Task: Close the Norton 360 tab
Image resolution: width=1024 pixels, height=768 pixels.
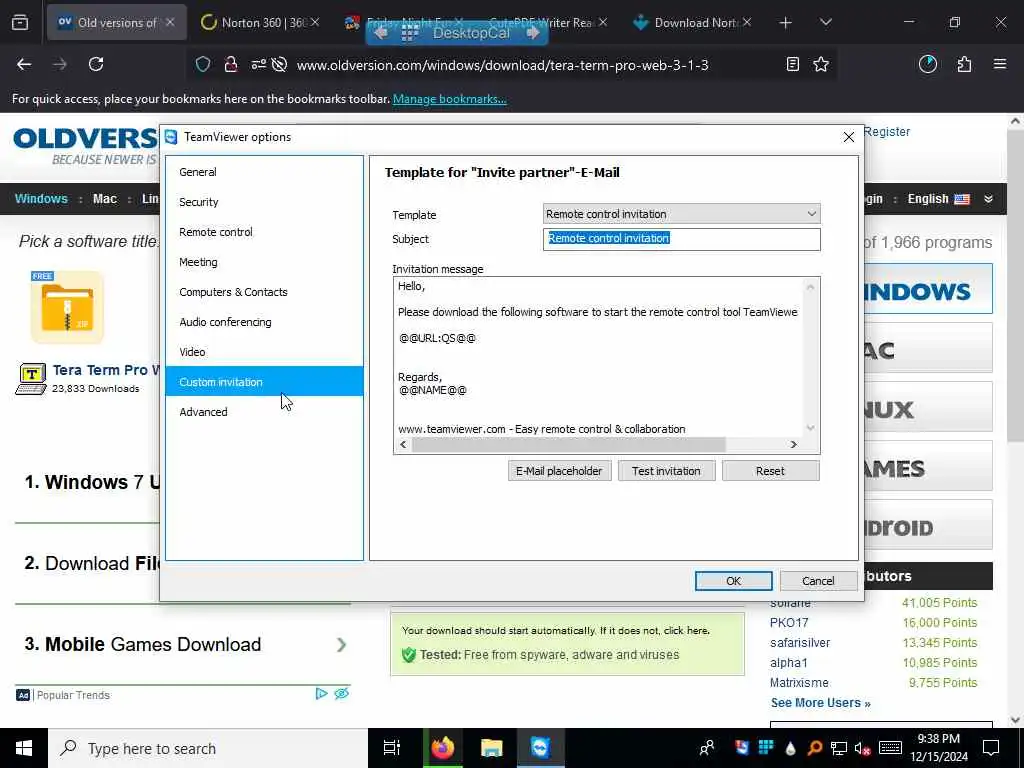Action: pyautogui.click(x=315, y=22)
